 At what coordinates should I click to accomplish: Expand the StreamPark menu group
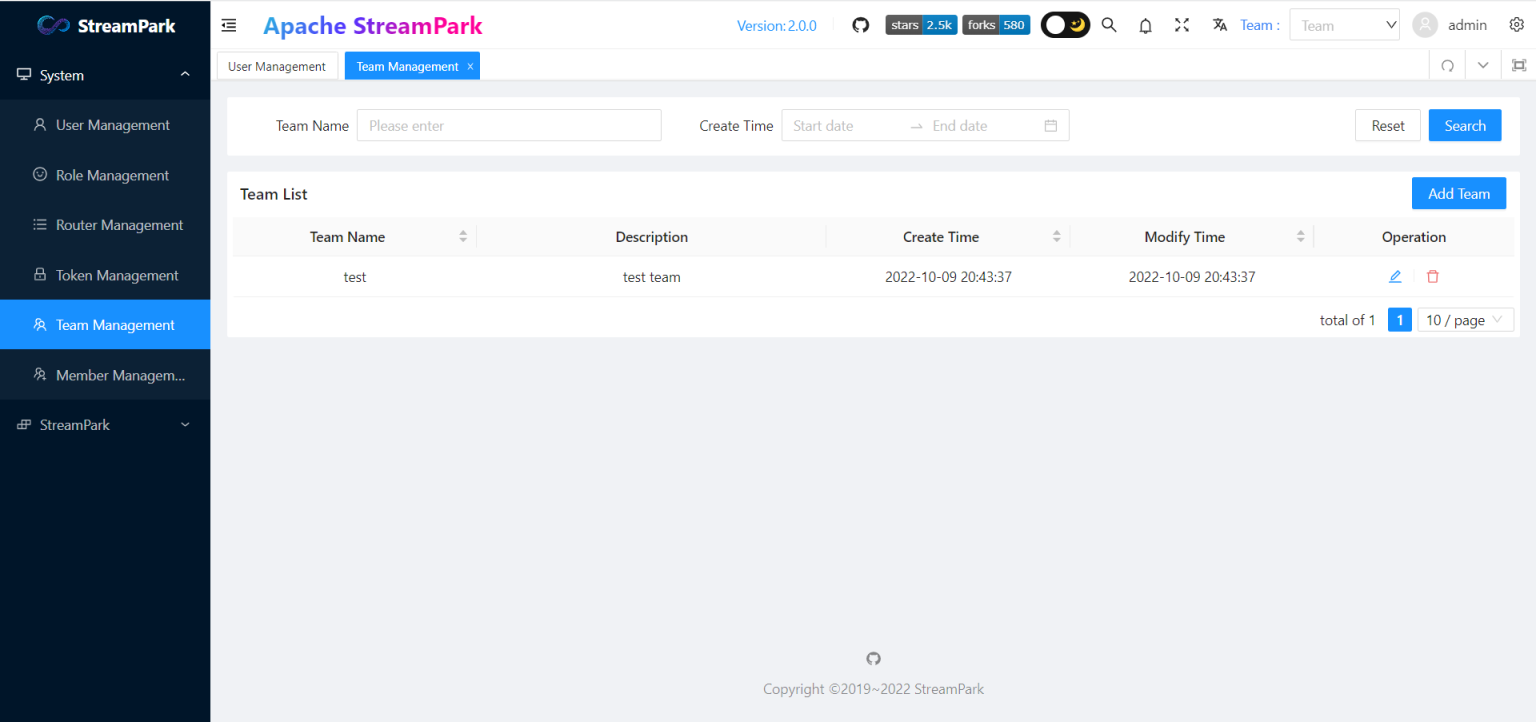pos(105,425)
